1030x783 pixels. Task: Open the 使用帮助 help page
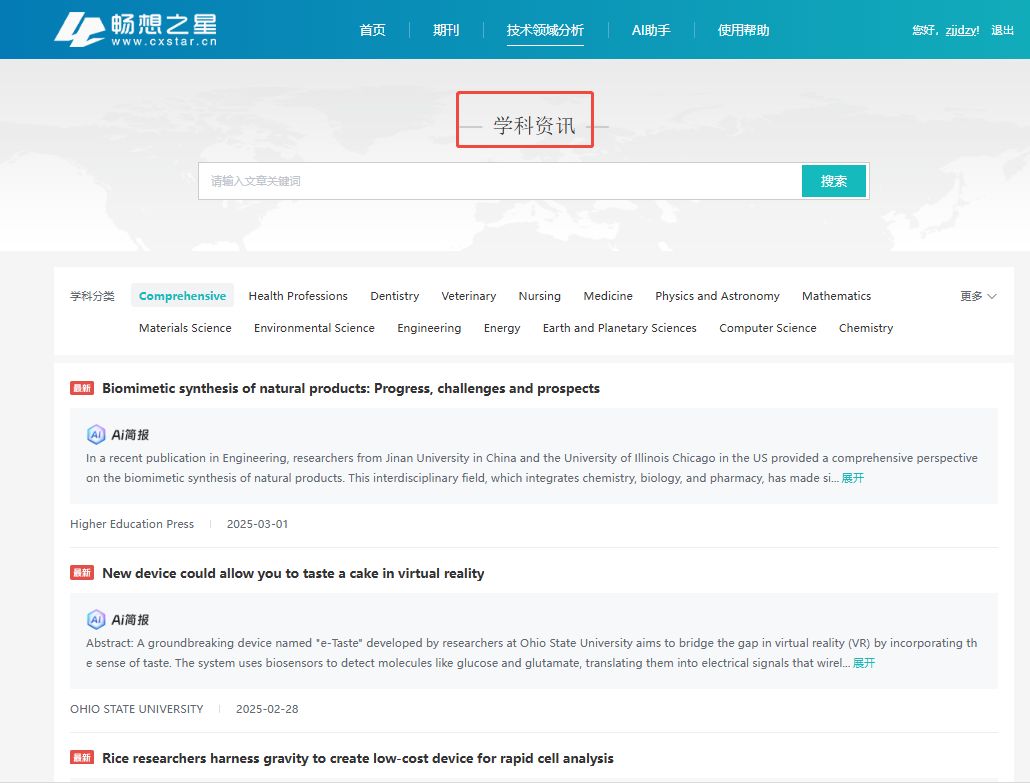point(743,30)
